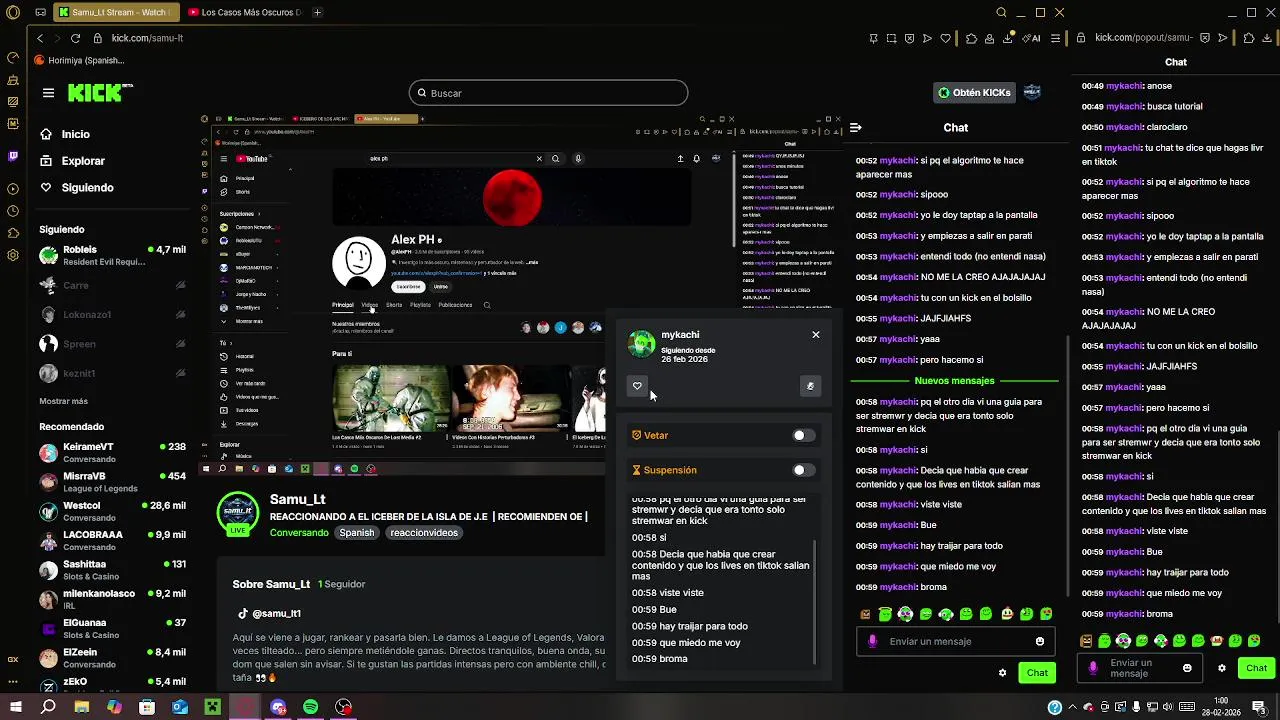Open easy setup menu in toolbar

(x=1054, y=38)
